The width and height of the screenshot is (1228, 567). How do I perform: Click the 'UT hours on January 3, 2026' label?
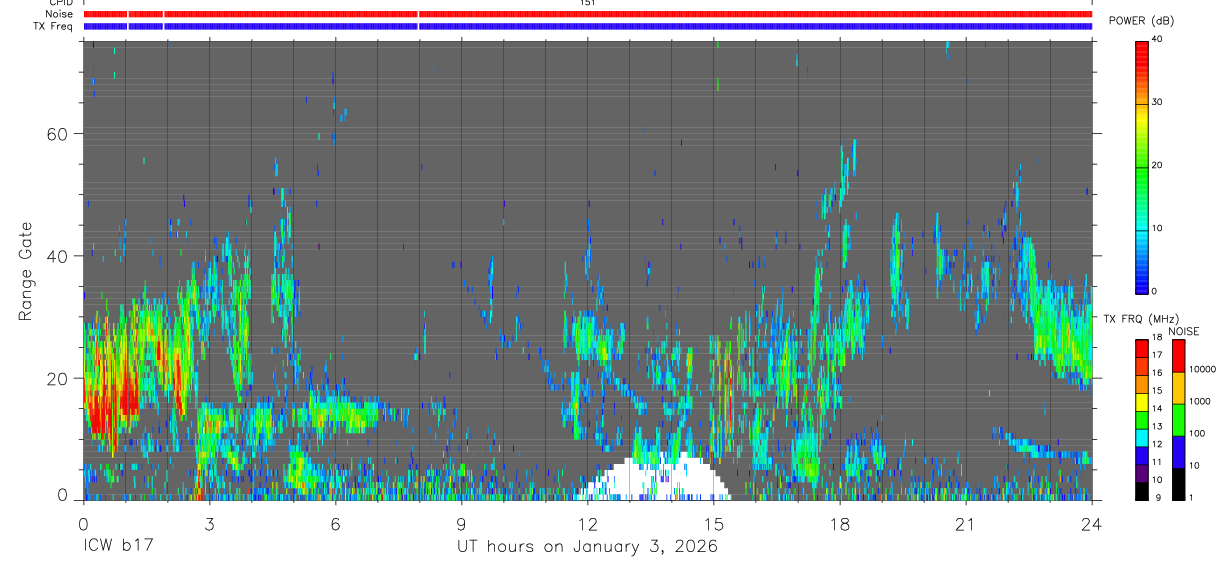coord(587,547)
